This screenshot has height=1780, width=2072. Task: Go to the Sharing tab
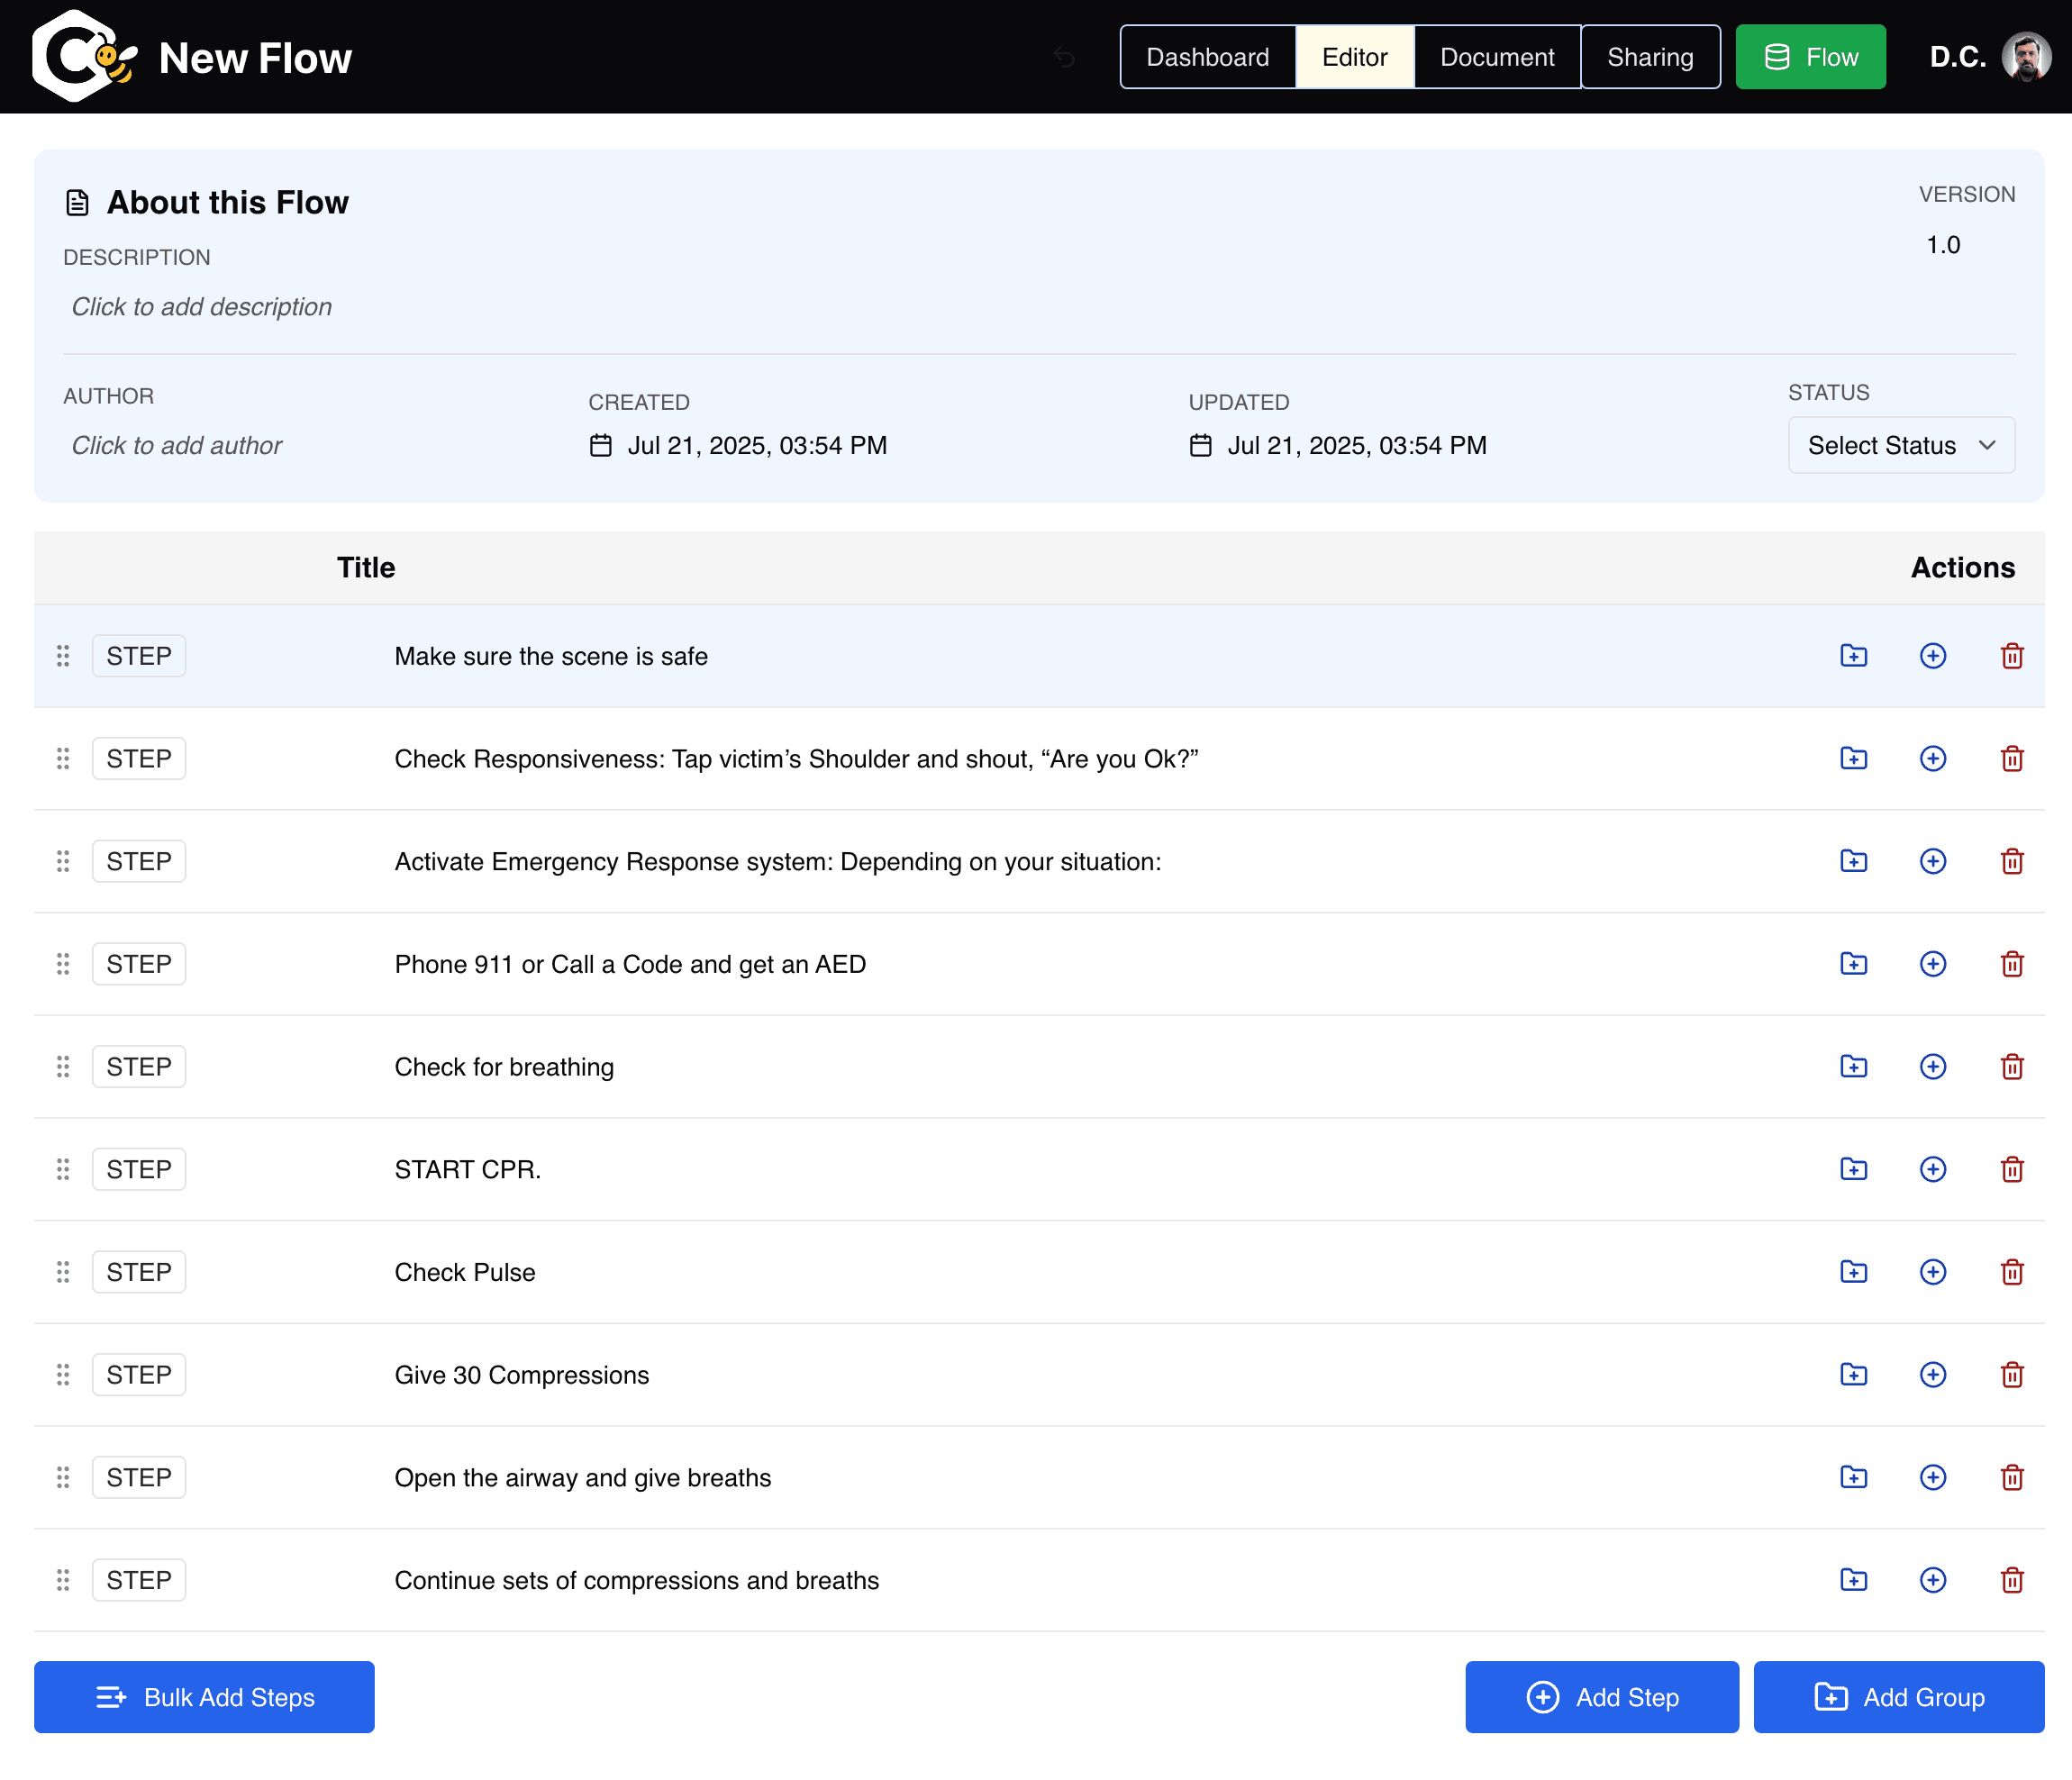(x=1650, y=57)
